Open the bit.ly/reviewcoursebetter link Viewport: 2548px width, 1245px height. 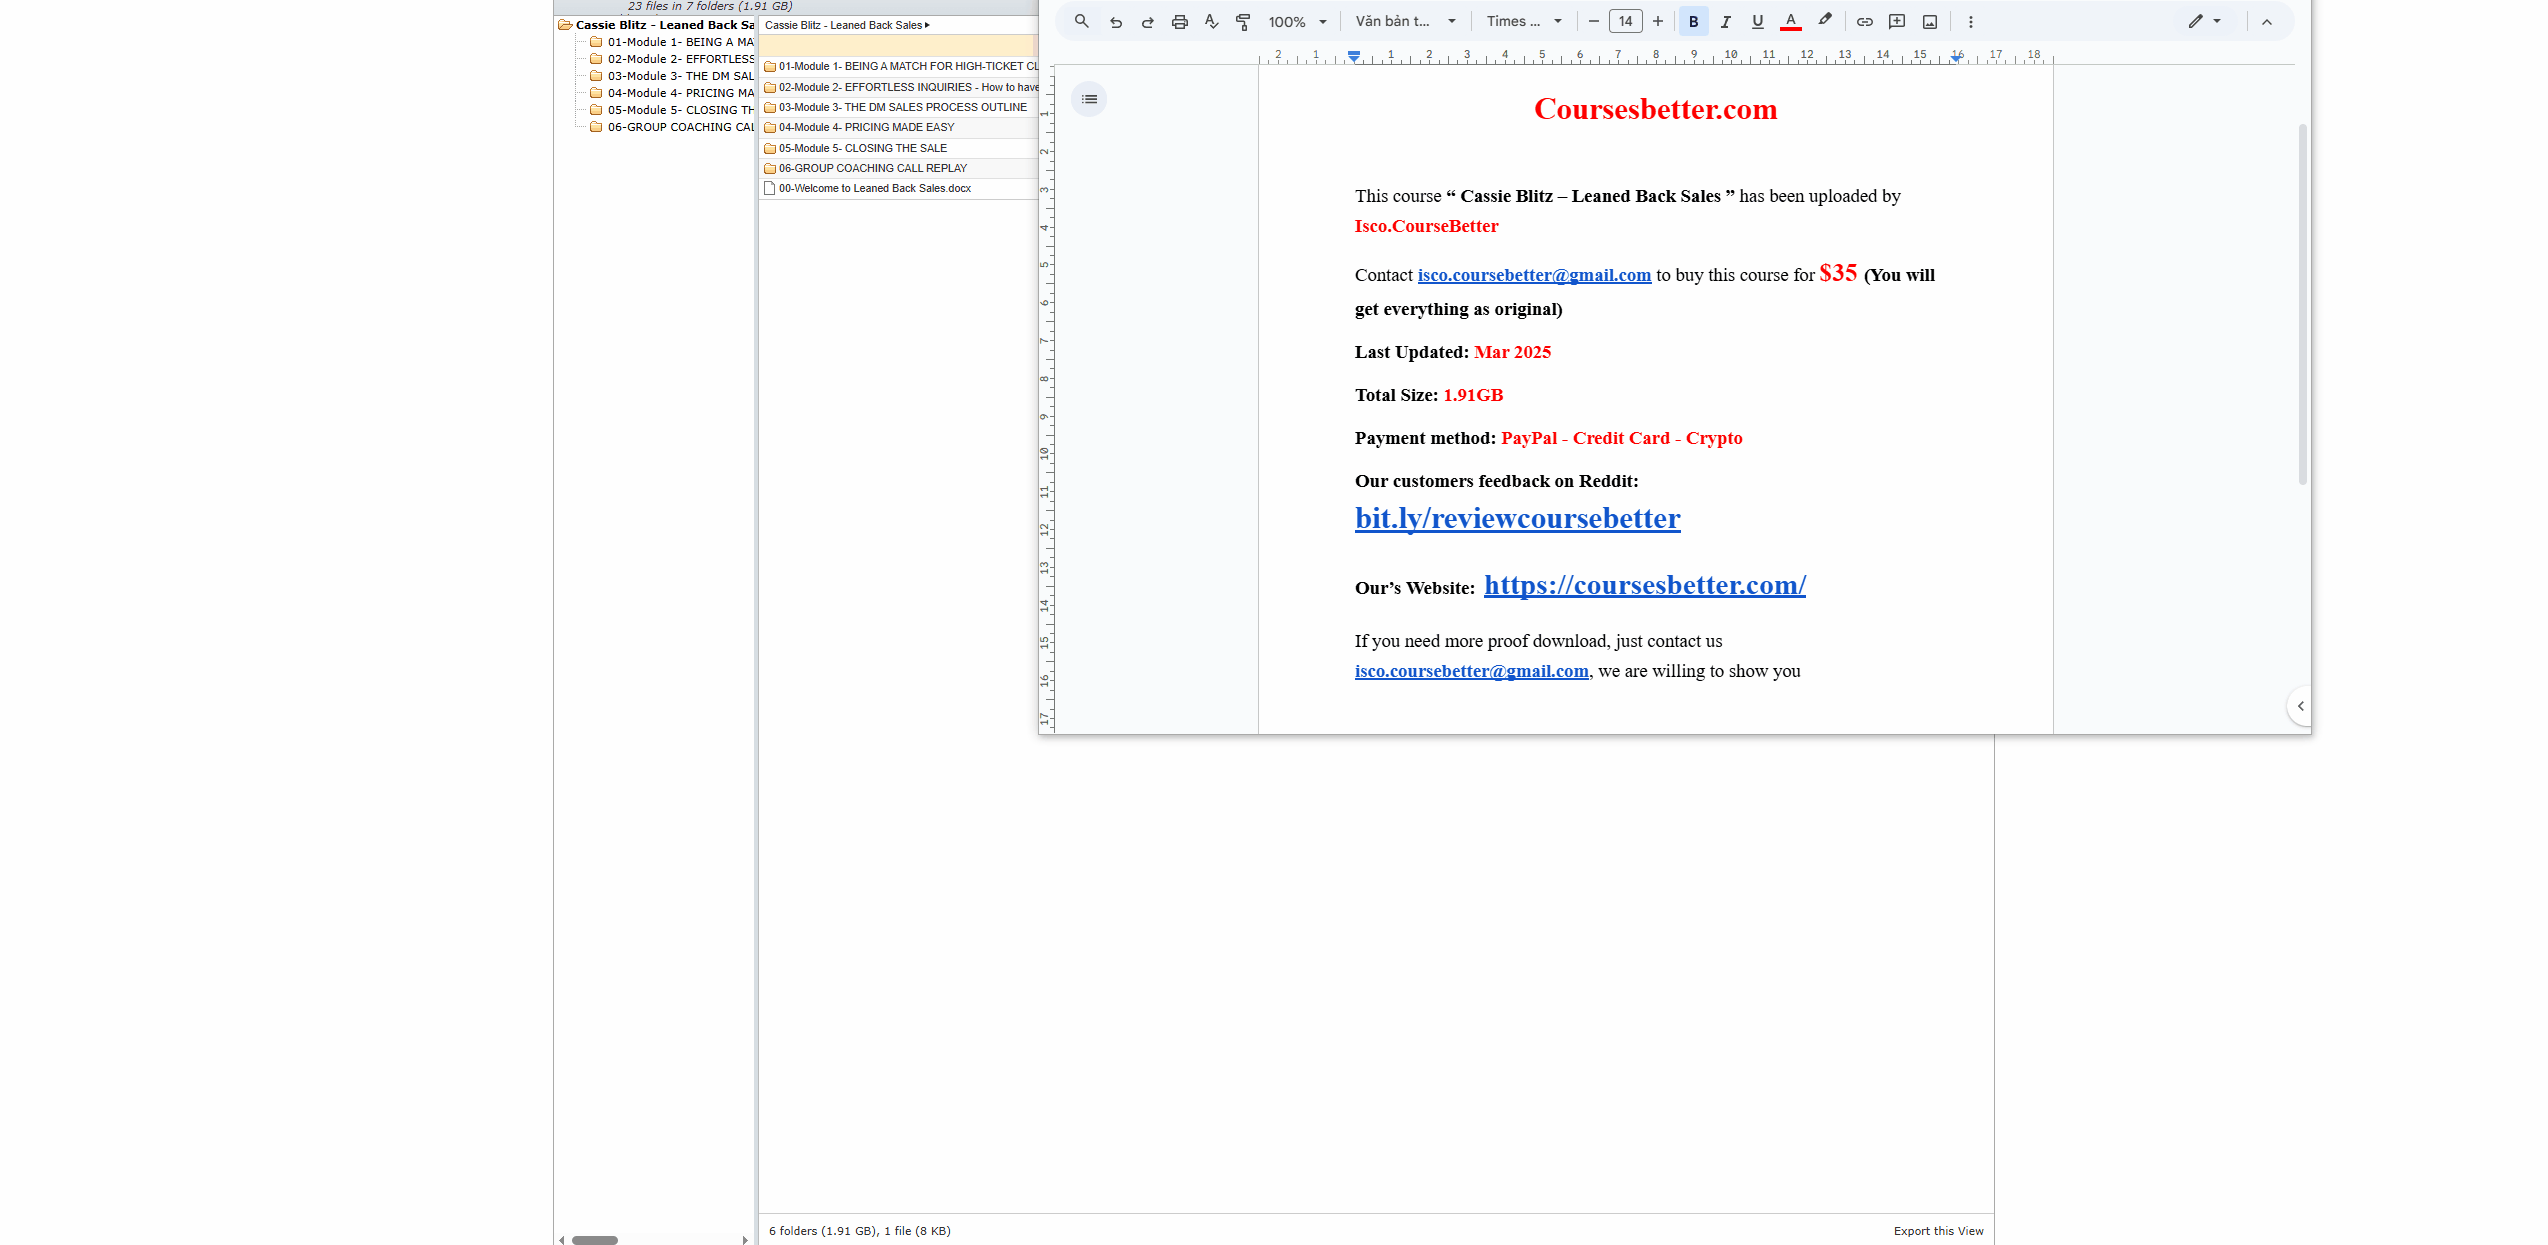click(1517, 518)
